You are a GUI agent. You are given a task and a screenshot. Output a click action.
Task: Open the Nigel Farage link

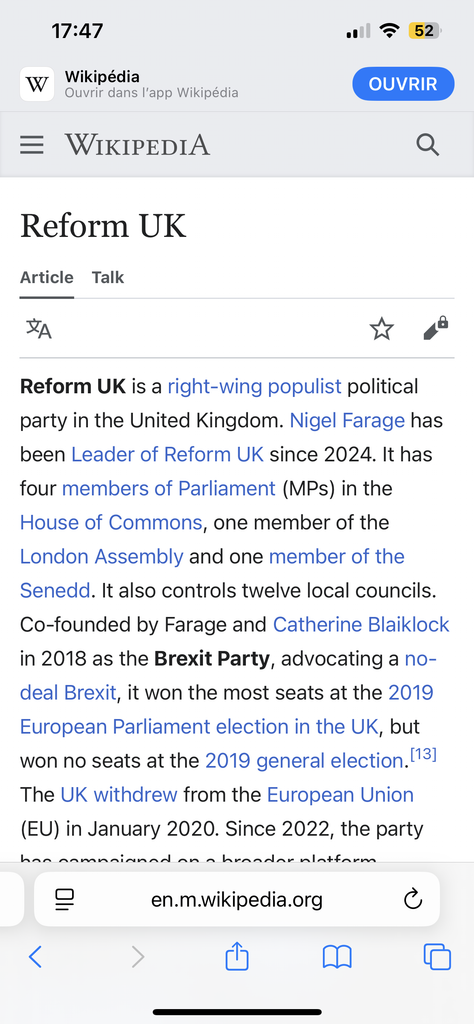coord(347,421)
